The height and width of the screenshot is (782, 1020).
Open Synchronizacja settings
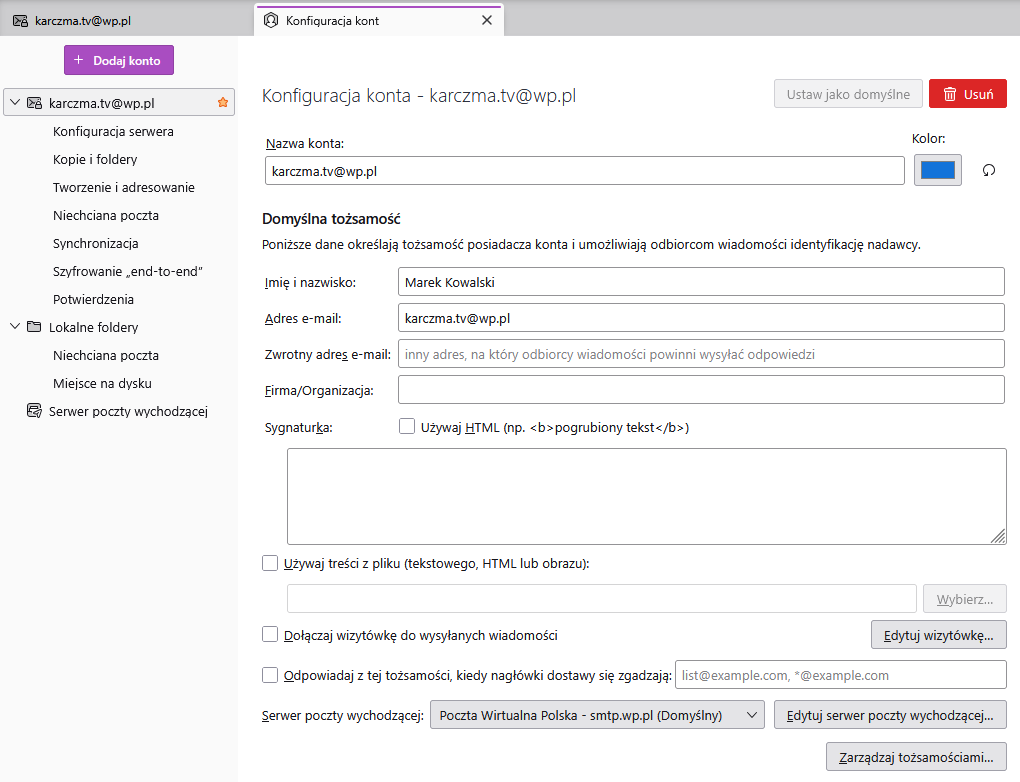coord(96,243)
